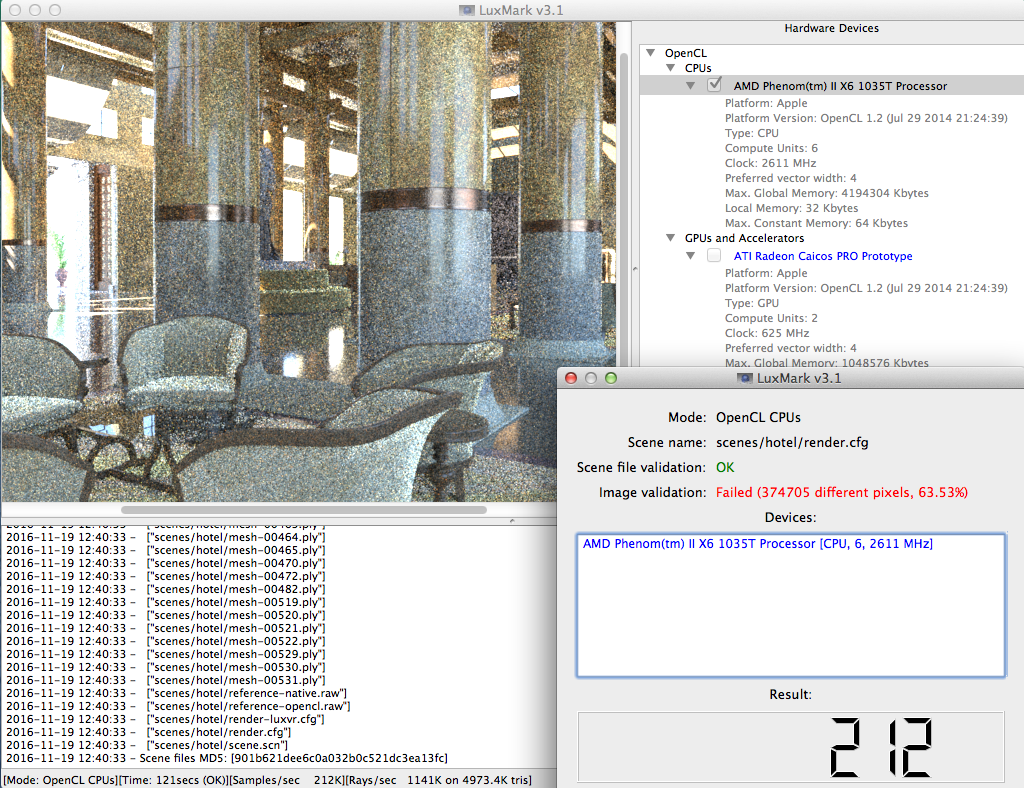The image size is (1024, 788).
Task: Click the main window zoom button
Action: (57, 9)
